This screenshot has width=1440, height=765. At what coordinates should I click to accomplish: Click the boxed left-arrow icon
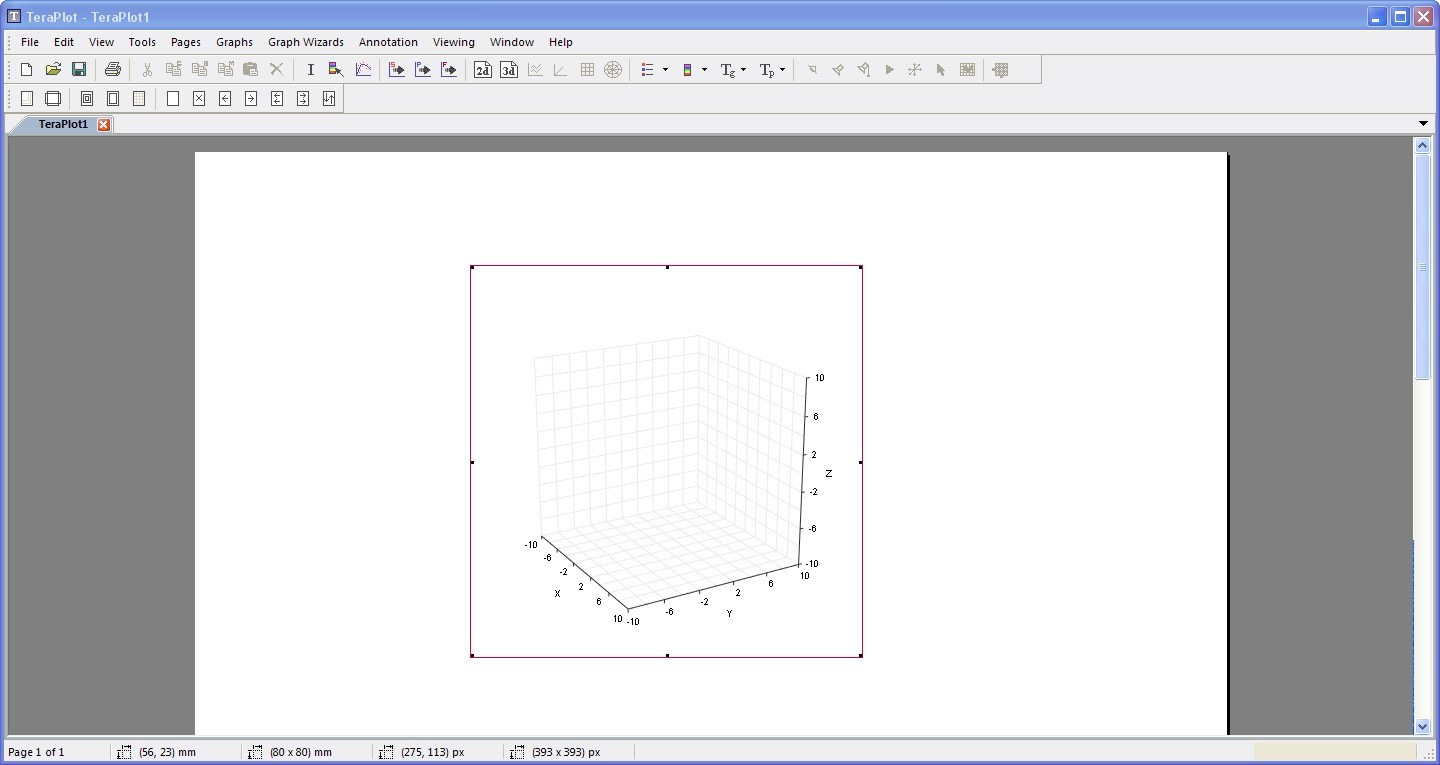click(225, 98)
